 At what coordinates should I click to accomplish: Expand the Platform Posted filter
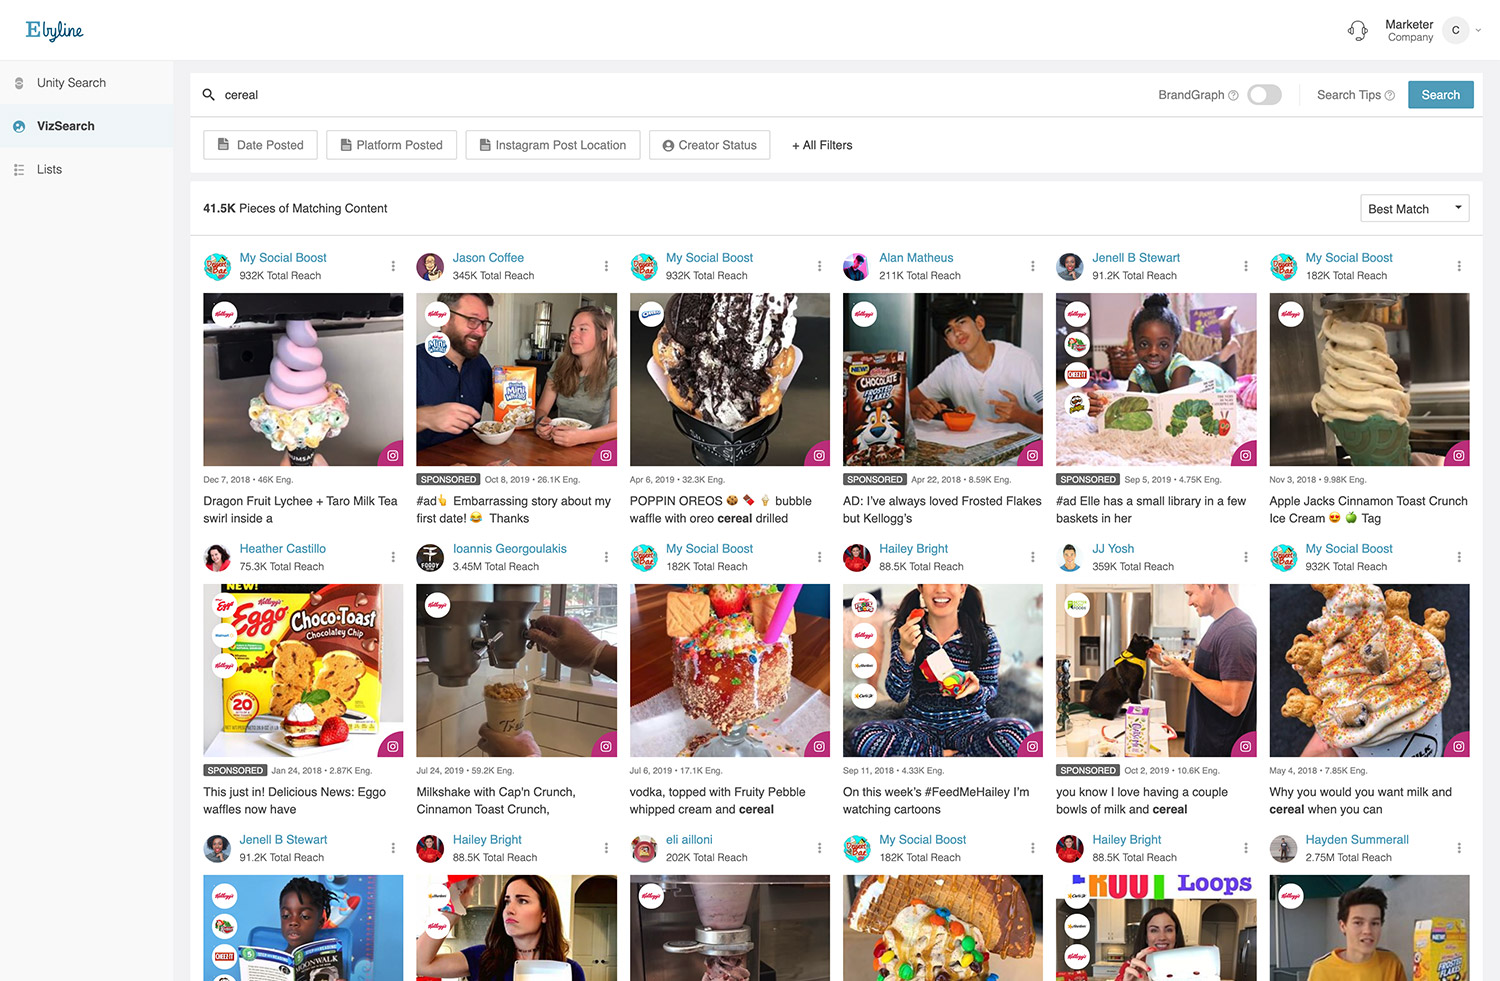(391, 145)
